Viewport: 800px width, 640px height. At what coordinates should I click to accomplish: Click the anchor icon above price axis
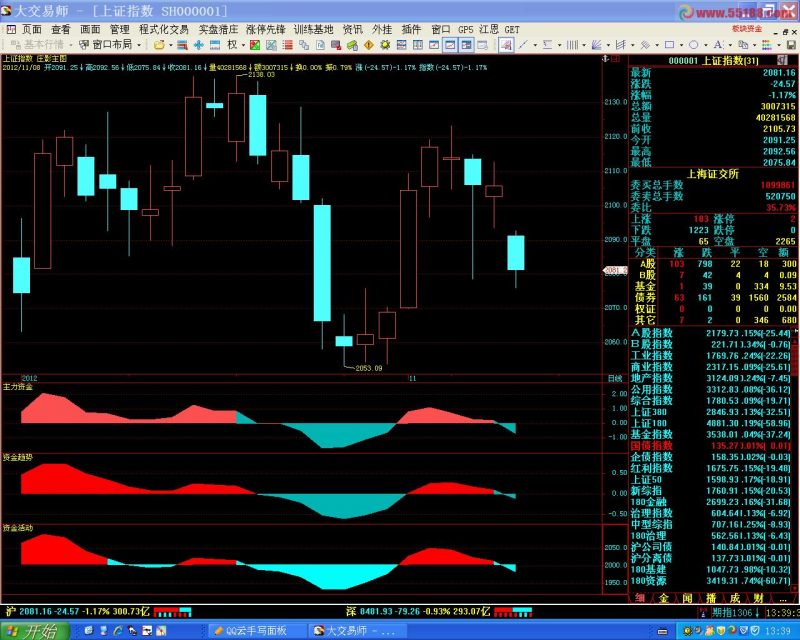606,59
